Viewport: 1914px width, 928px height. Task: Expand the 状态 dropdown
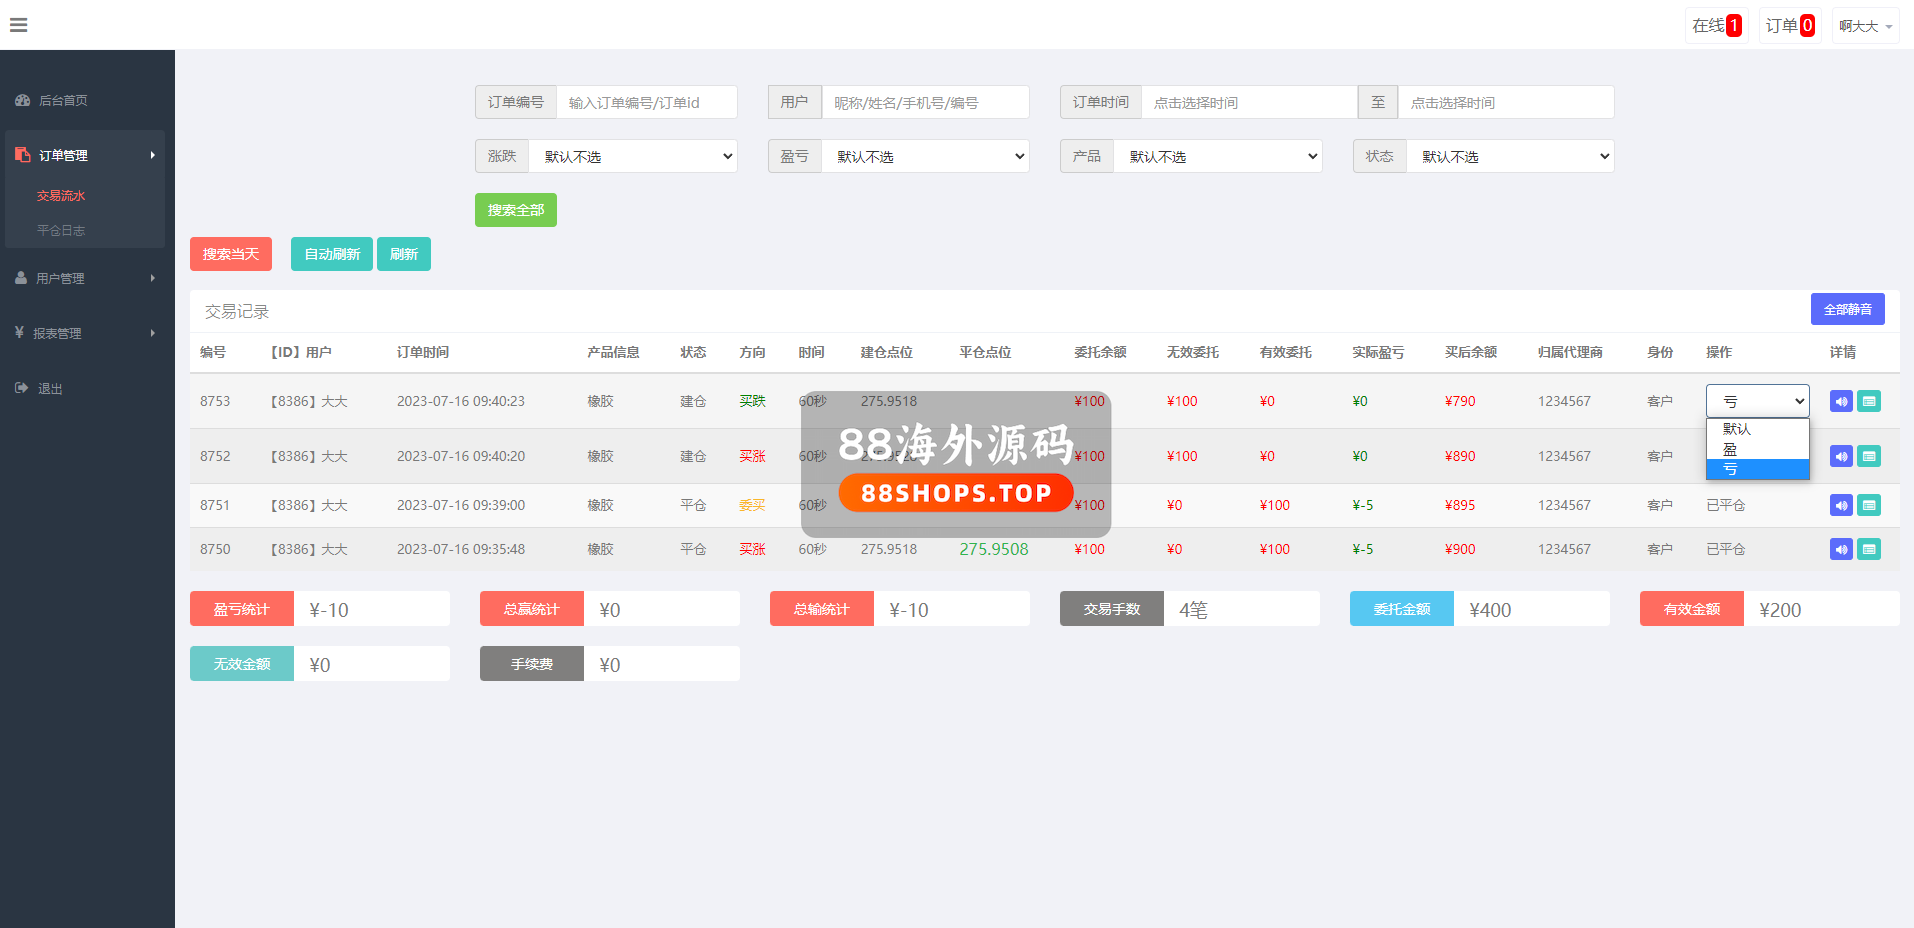[1509, 156]
